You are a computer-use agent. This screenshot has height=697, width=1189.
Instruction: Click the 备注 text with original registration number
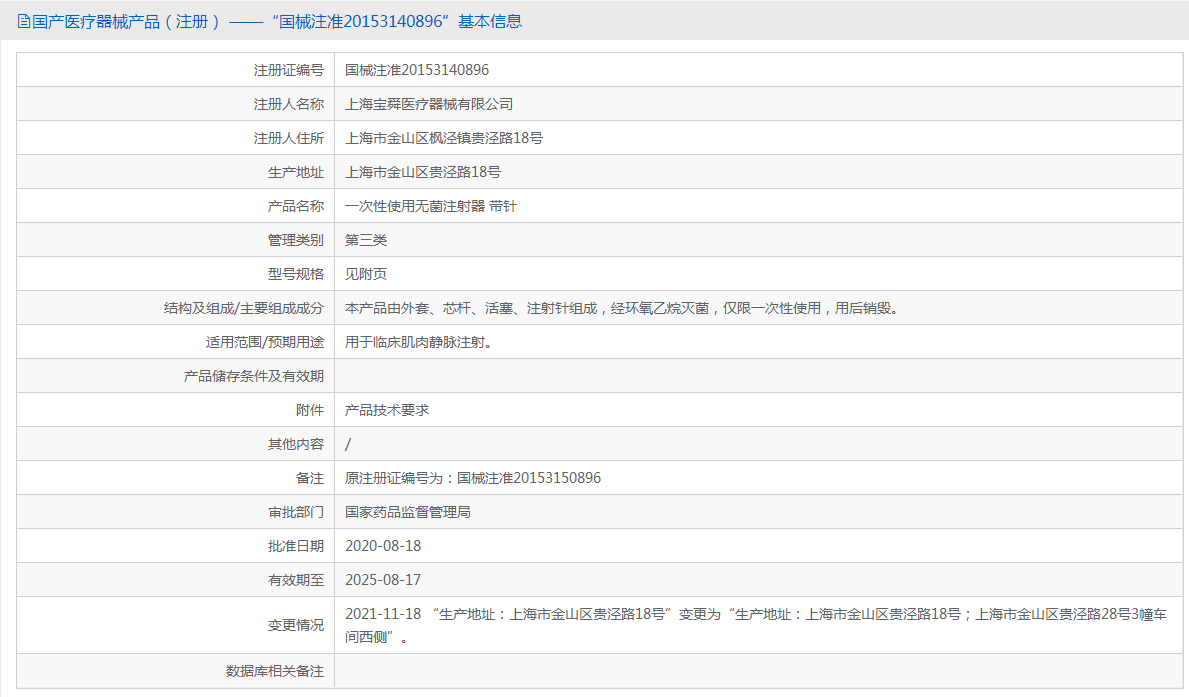473,478
